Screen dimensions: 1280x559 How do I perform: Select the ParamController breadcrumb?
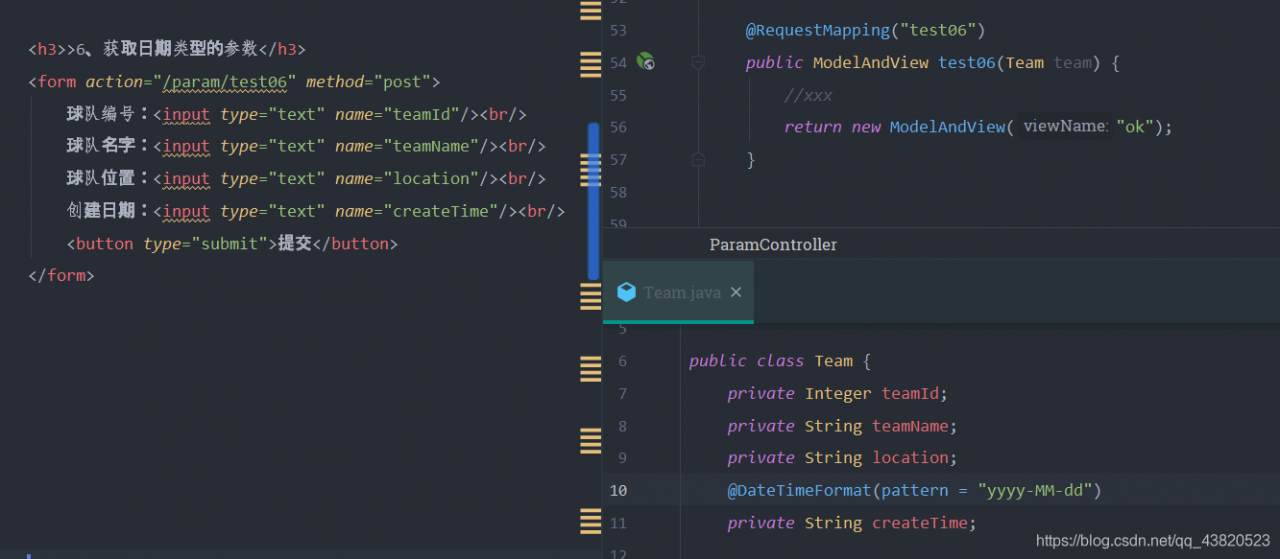point(773,245)
